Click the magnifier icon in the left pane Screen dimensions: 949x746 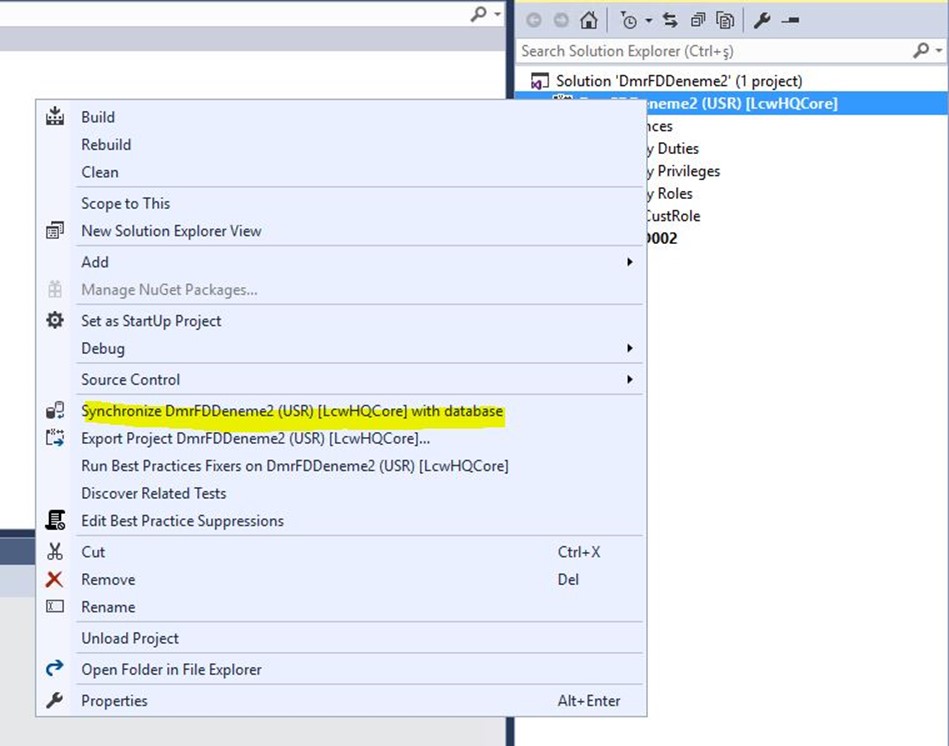[478, 13]
